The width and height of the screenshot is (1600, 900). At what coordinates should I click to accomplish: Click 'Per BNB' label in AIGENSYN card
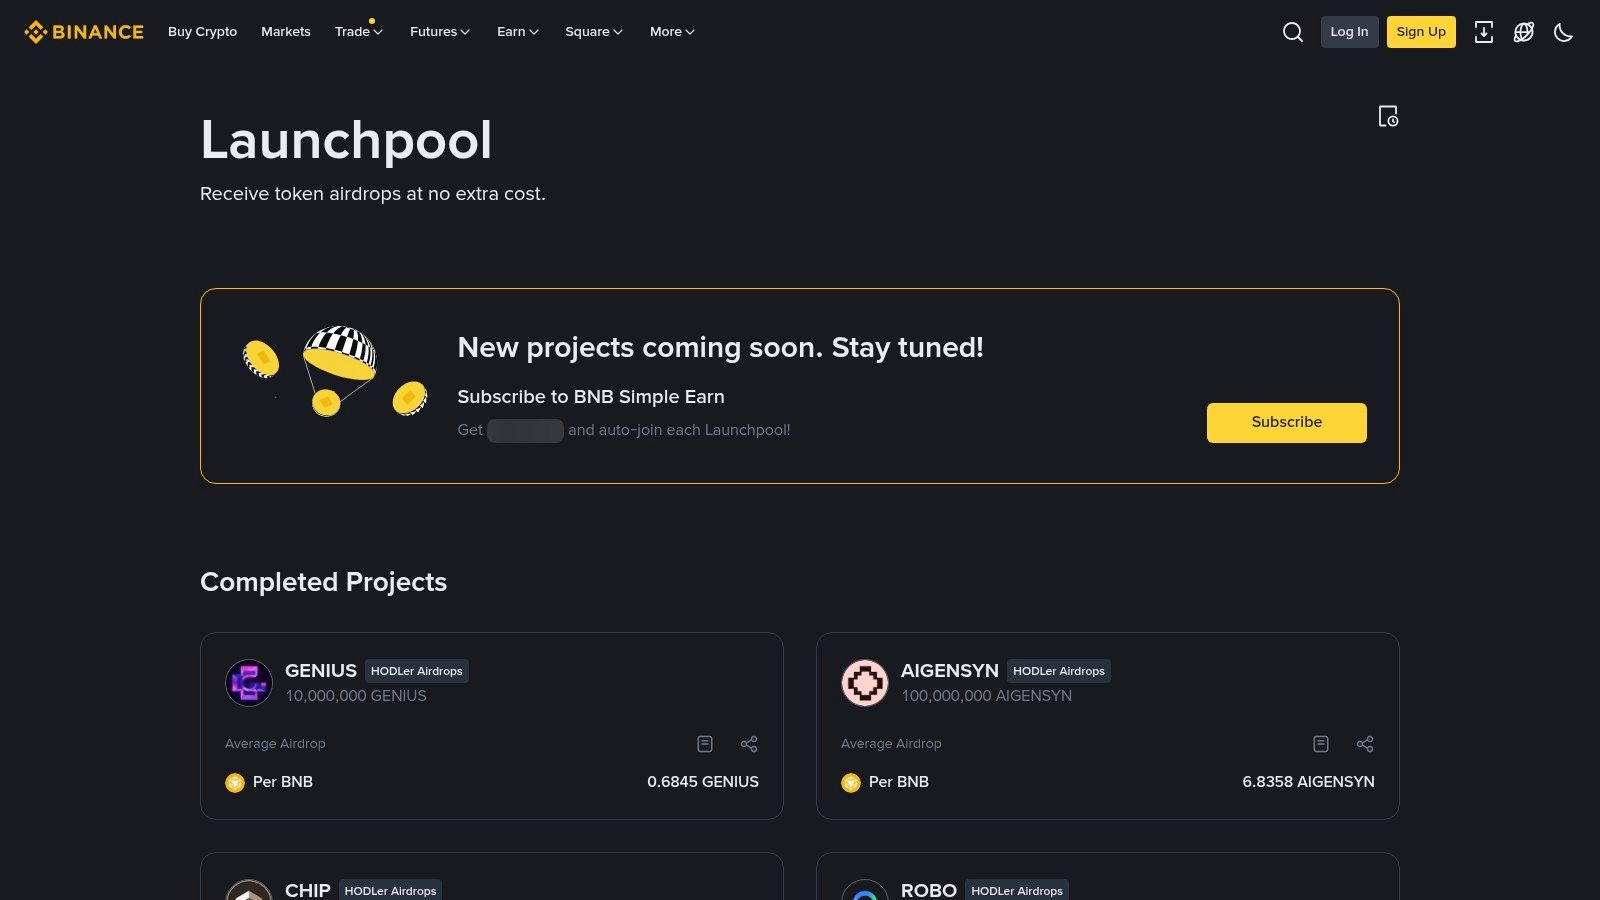[899, 782]
